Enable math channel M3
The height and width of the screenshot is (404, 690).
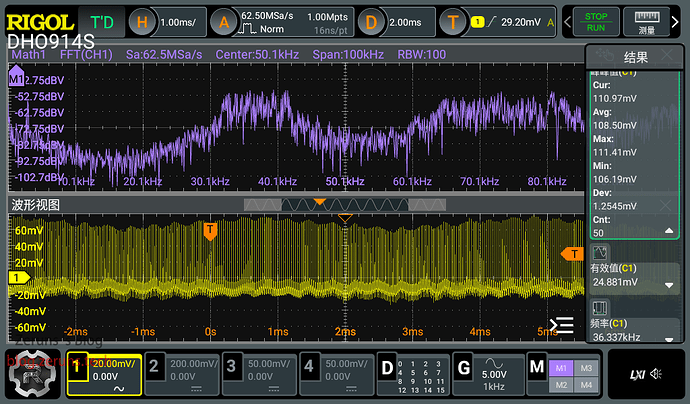click(586, 367)
